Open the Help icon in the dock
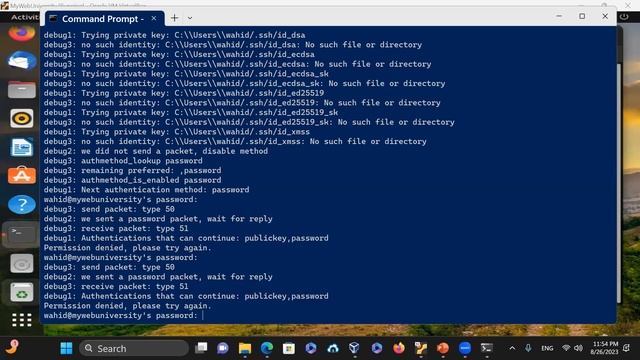 (22, 204)
